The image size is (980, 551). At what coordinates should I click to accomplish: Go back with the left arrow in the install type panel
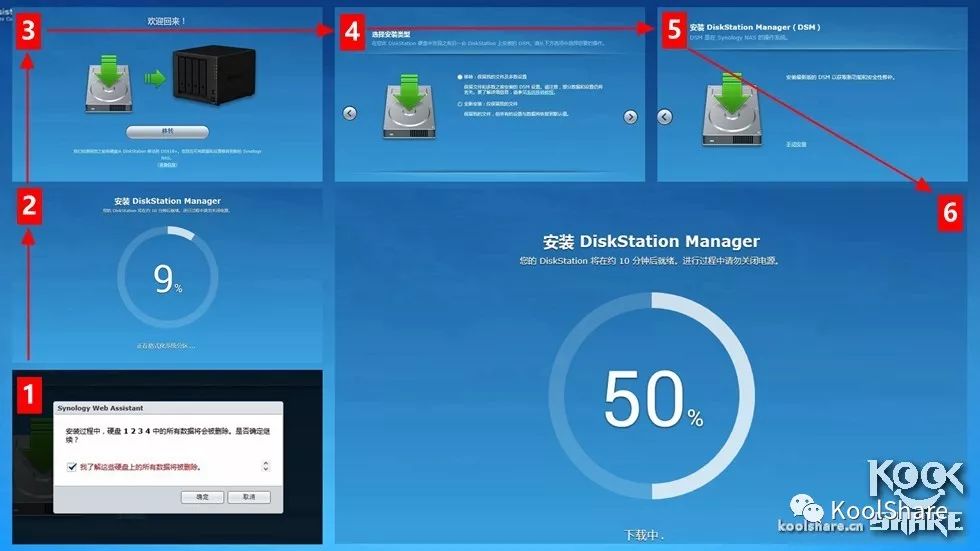(350, 113)
